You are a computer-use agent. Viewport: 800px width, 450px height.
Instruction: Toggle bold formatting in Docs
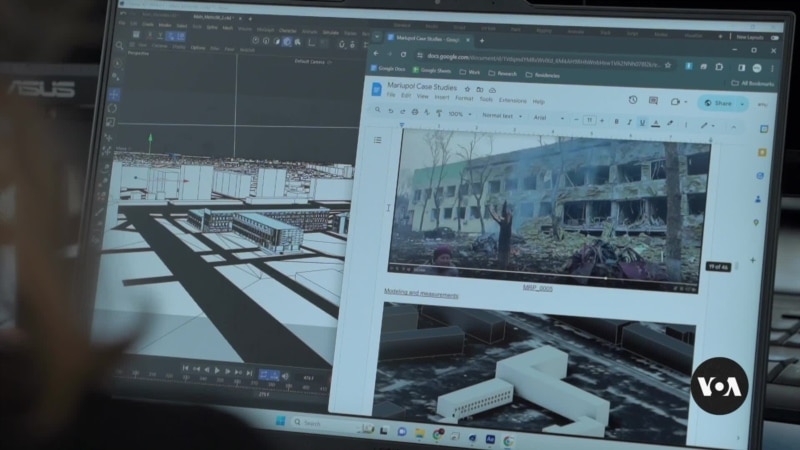pos(616,121)
